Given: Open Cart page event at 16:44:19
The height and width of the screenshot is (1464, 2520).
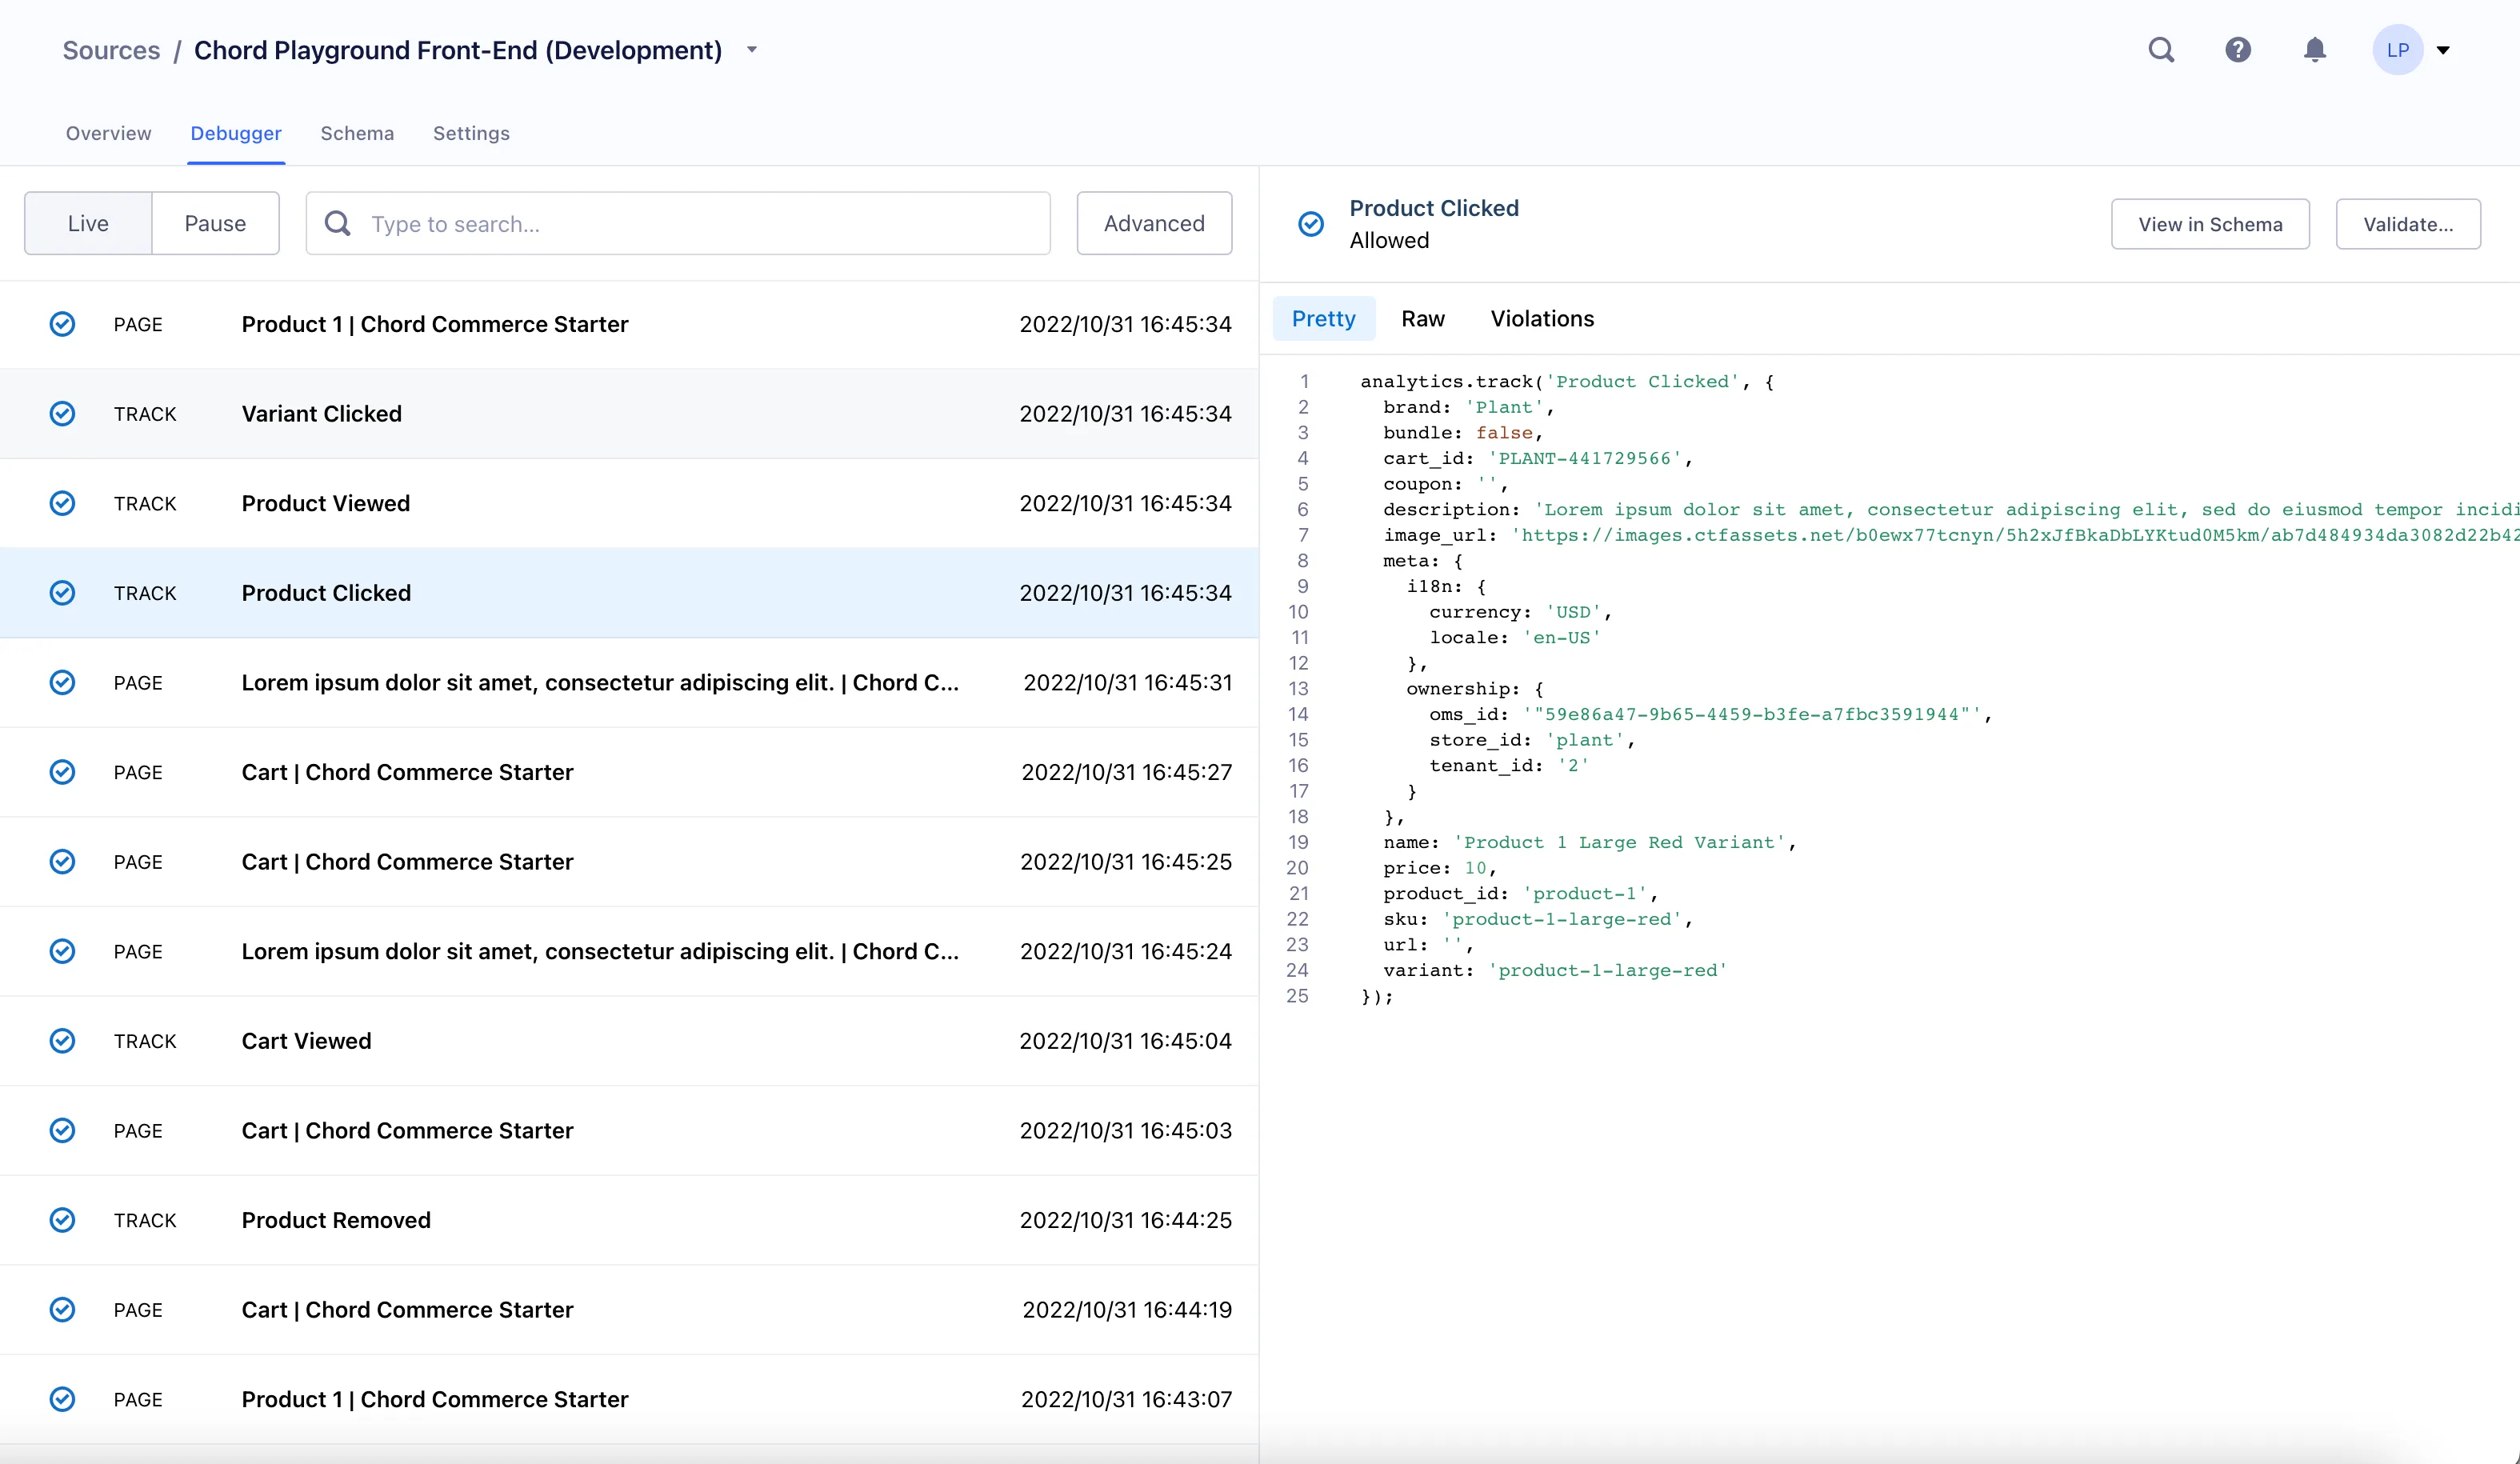Looking at the screenshot, I should pos(629,1310).
